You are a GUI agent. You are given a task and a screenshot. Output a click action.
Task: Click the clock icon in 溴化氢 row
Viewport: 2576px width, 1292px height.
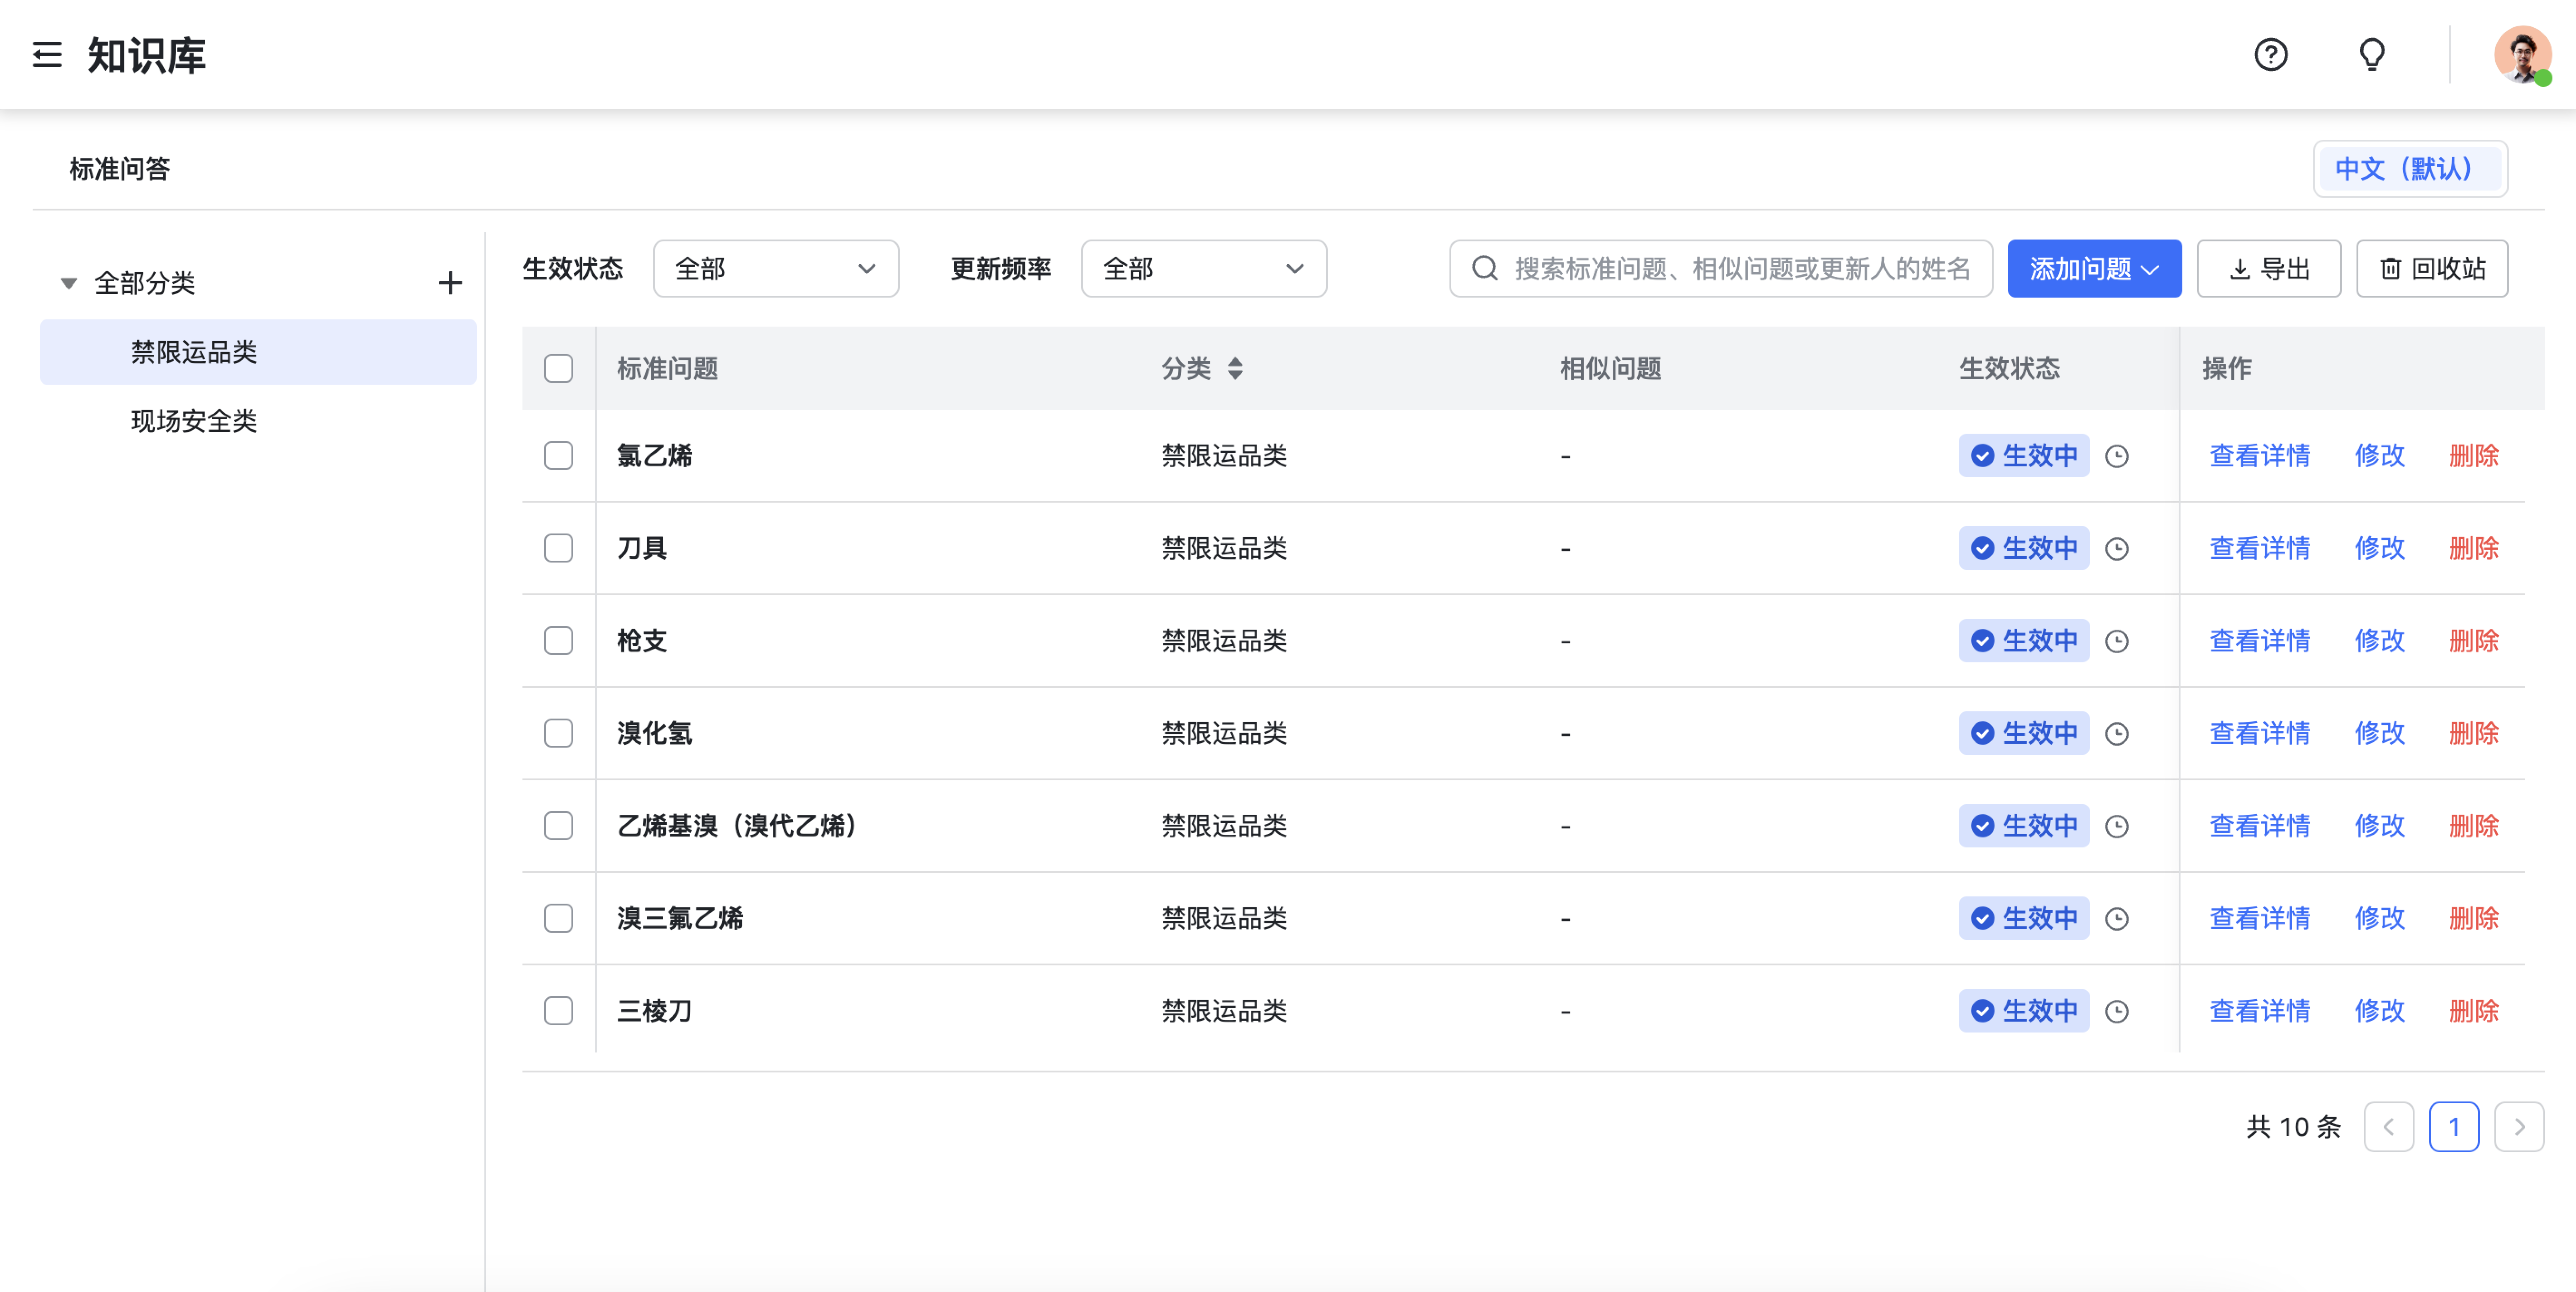point(2116,734)
